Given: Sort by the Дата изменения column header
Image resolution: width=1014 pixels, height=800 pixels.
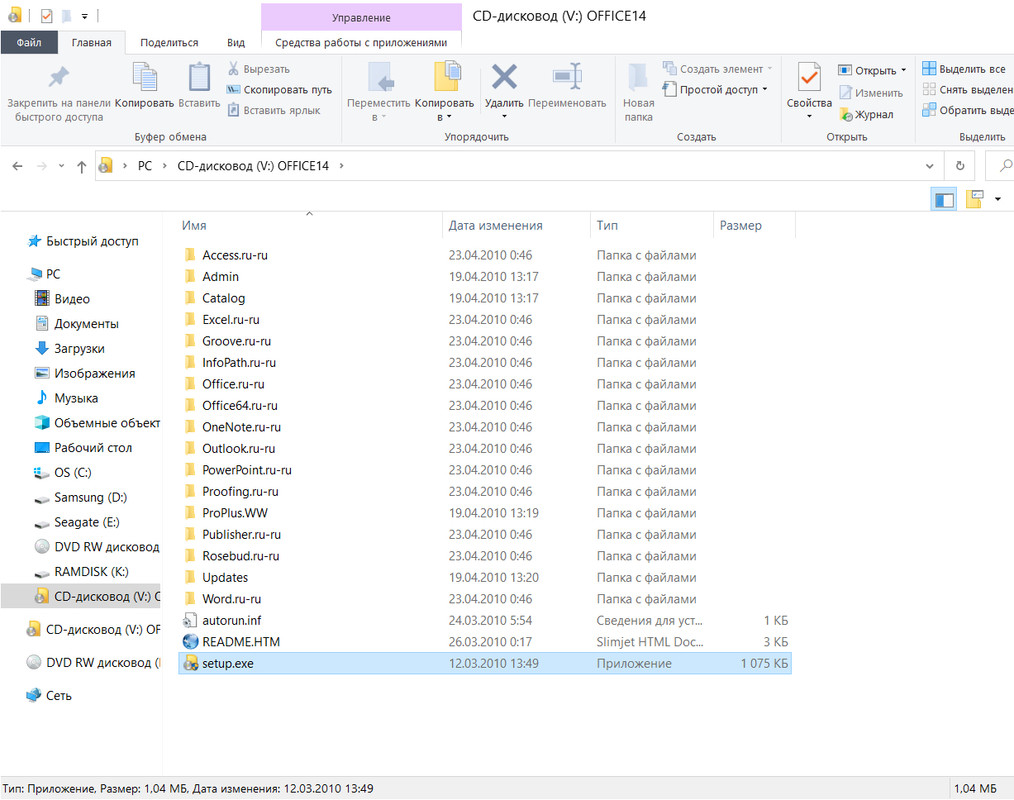Looking at the screenshot, I should coord(516,225).
